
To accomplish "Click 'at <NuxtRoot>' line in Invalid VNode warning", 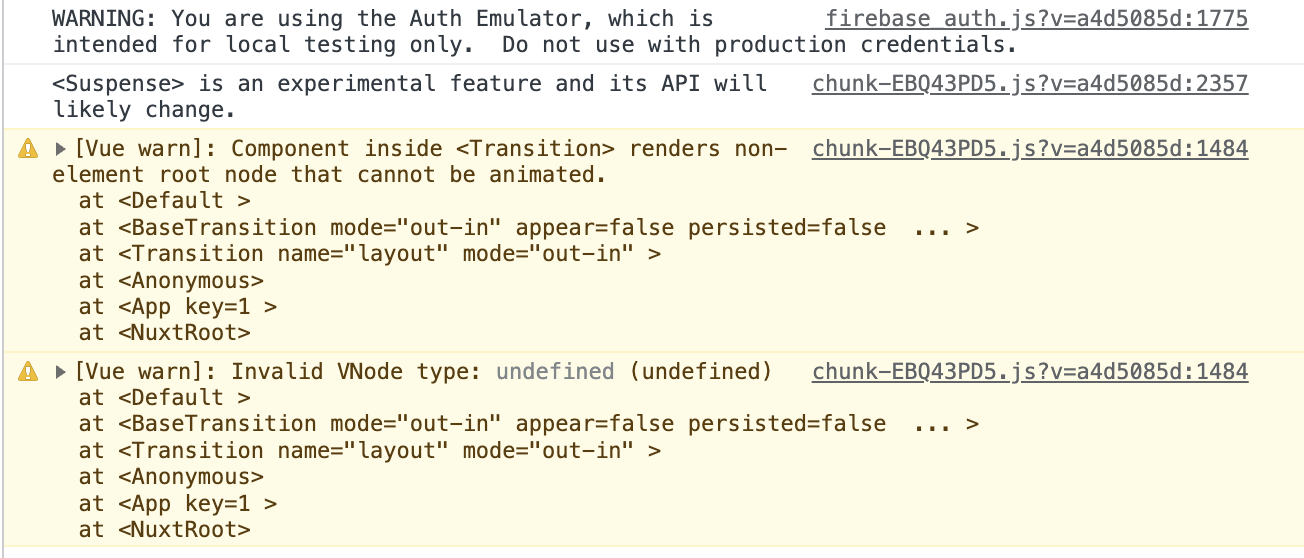I will point(165,530).
